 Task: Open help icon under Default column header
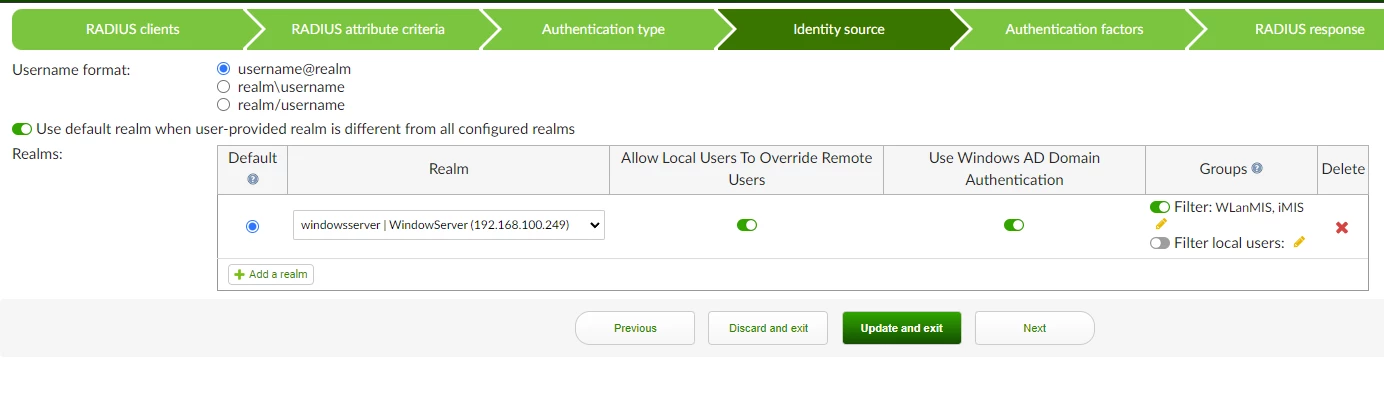(253, 179)
